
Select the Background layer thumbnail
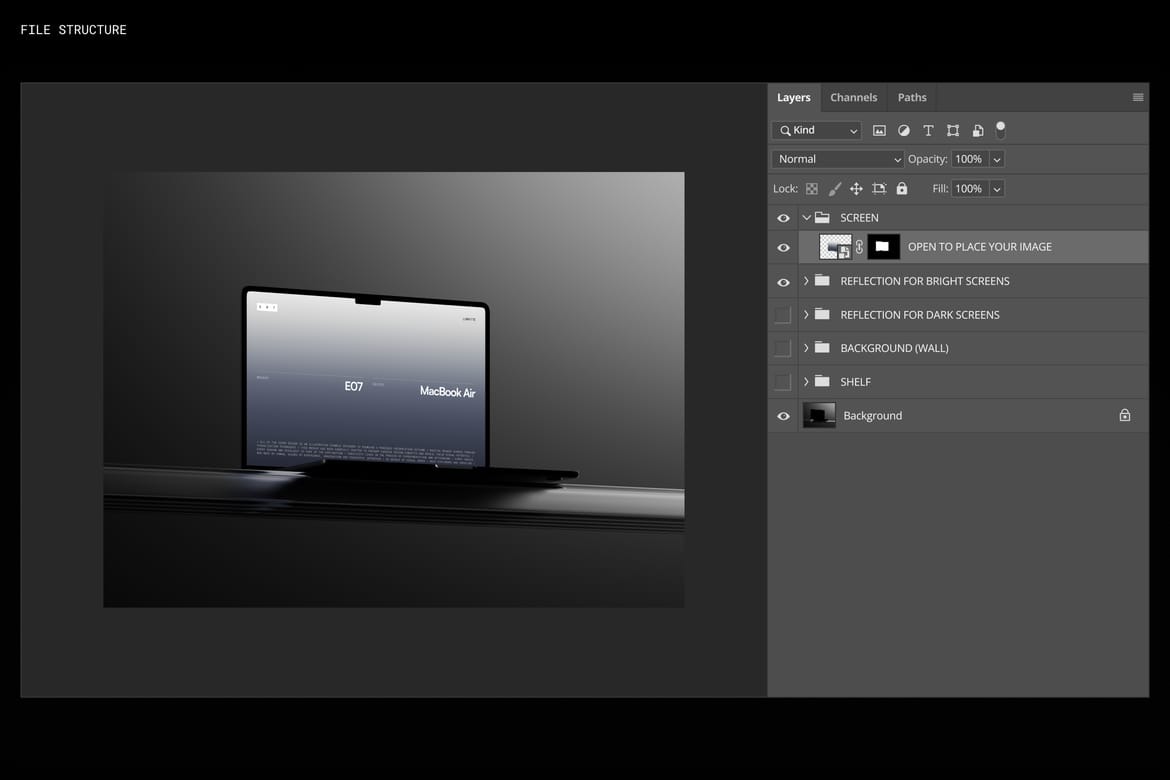tap(819, 415)
